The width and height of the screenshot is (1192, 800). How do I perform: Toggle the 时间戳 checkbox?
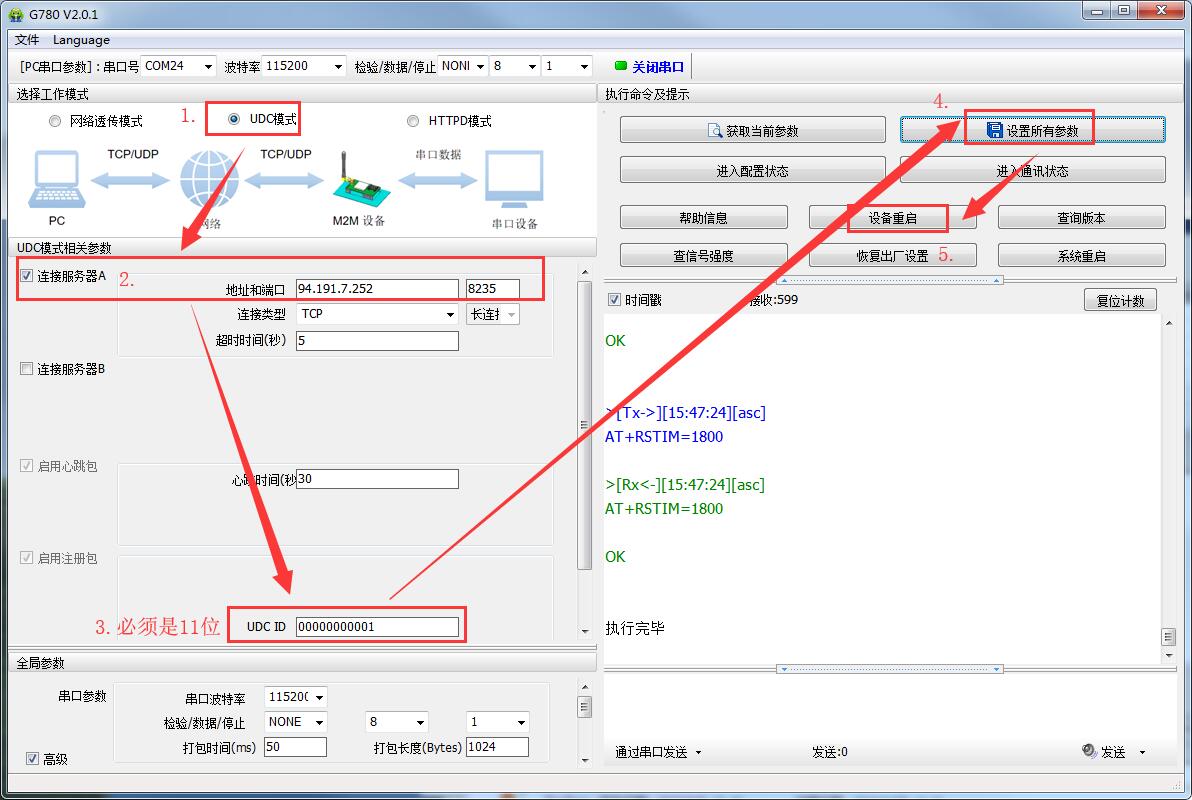pyautogui.click(x=615, y=300)
